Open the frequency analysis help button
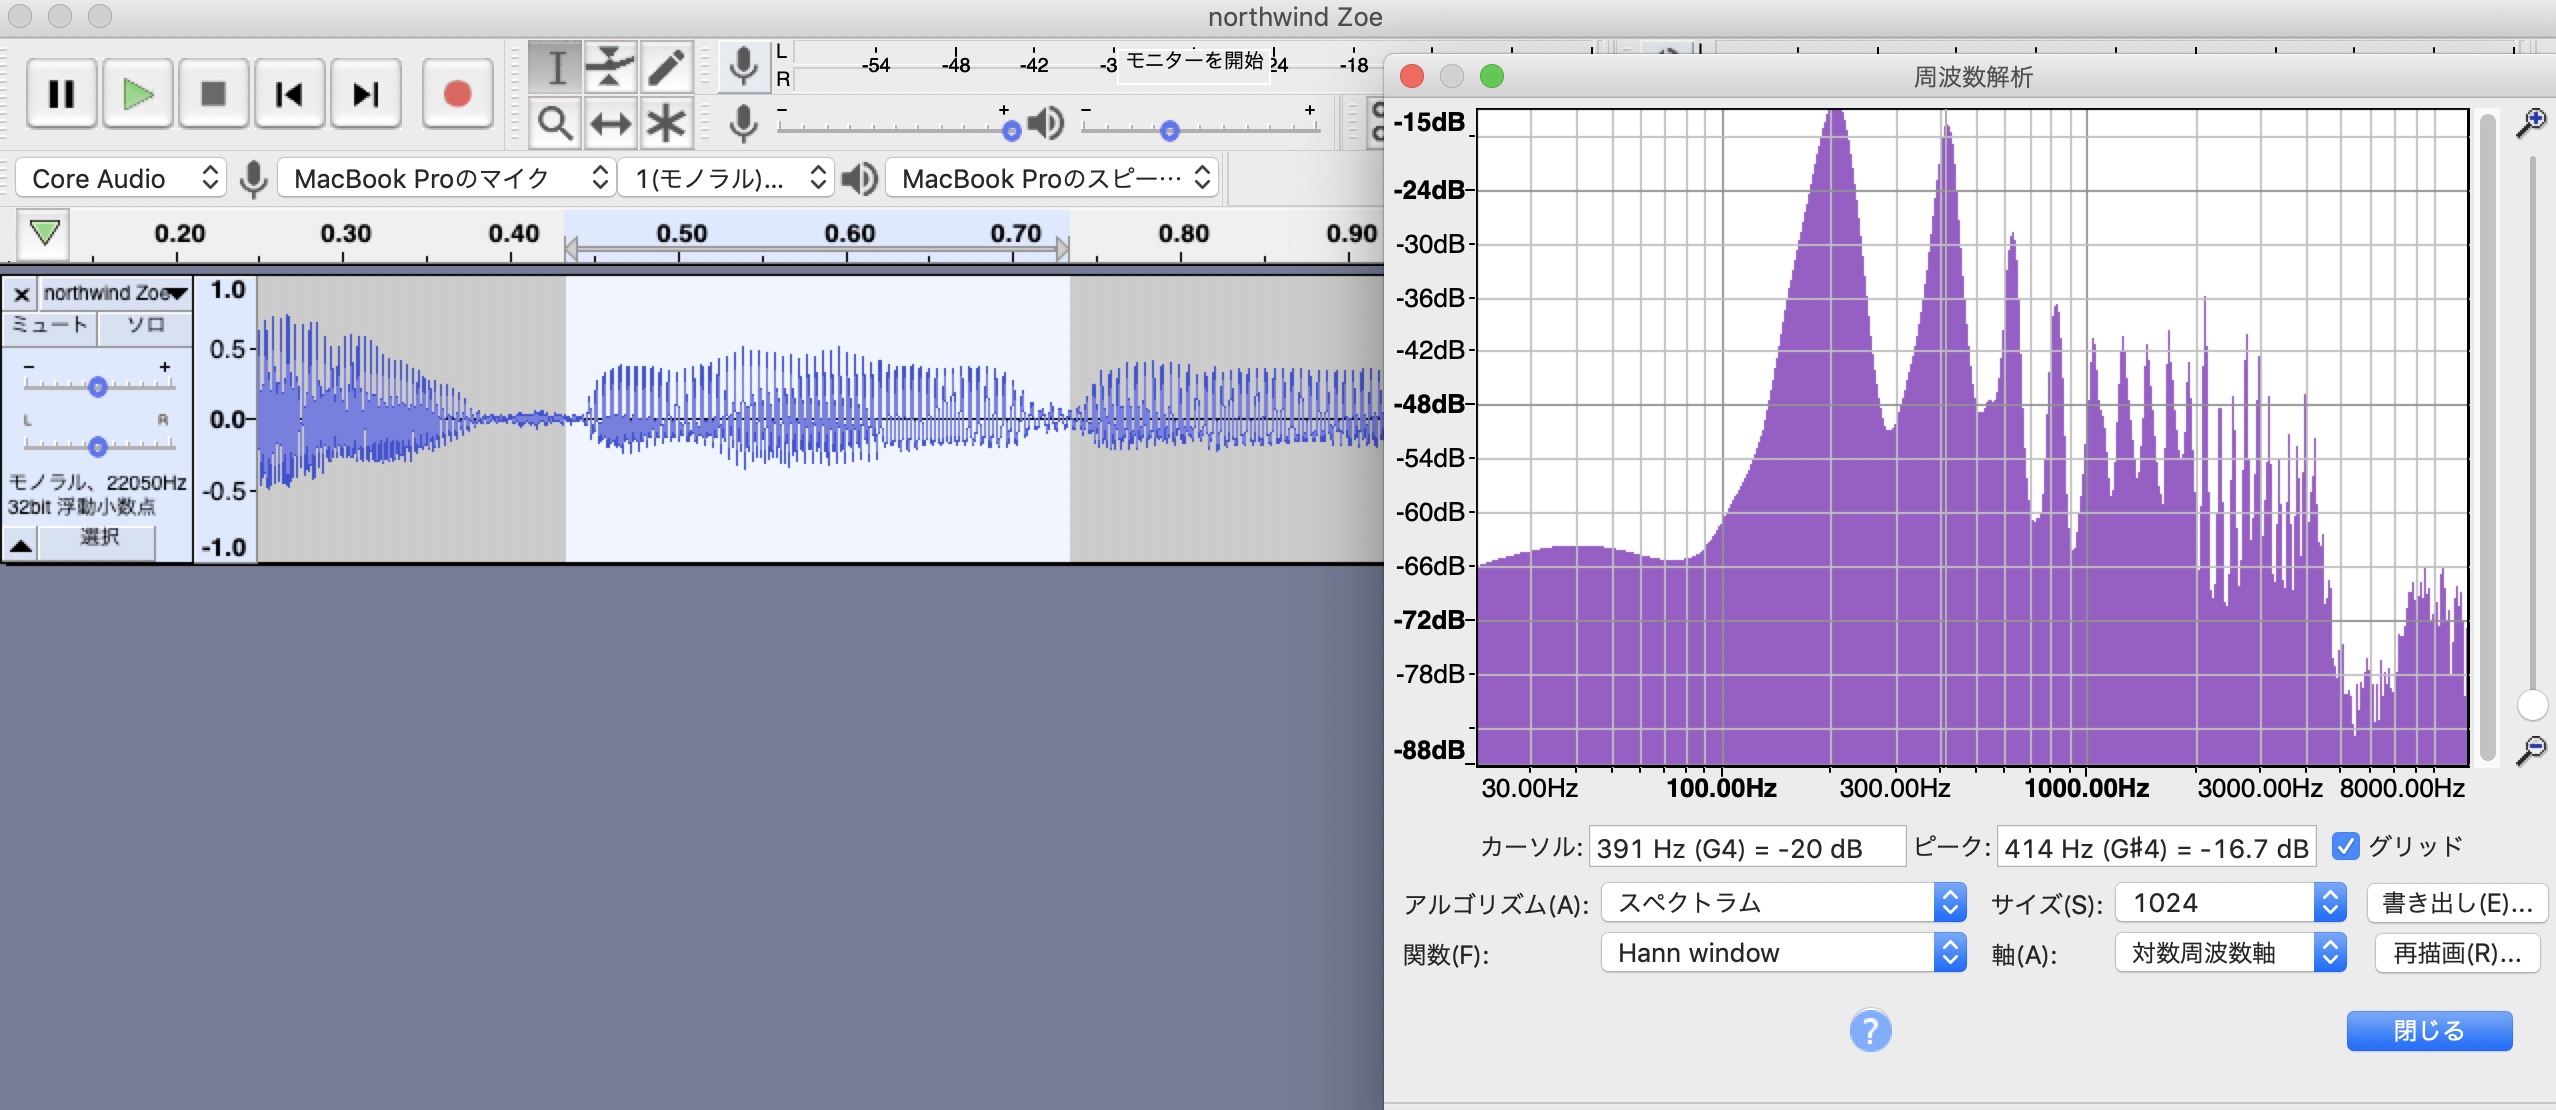The width and height of the screenshot is (2556, 1110). (1870, 1030)
